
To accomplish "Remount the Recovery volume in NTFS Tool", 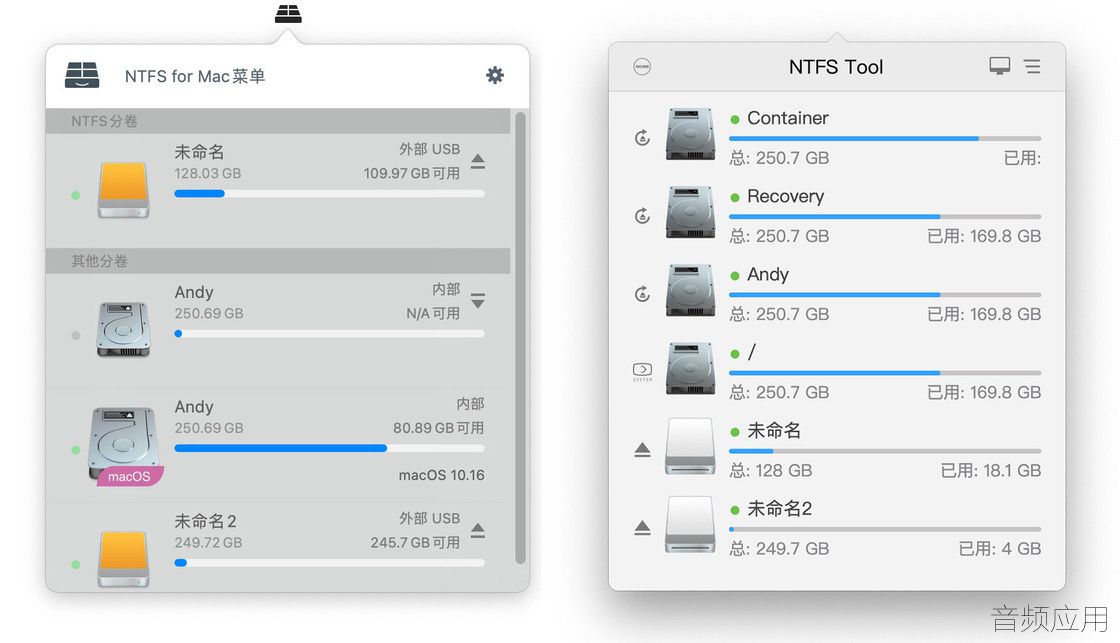I will point(642,216).
